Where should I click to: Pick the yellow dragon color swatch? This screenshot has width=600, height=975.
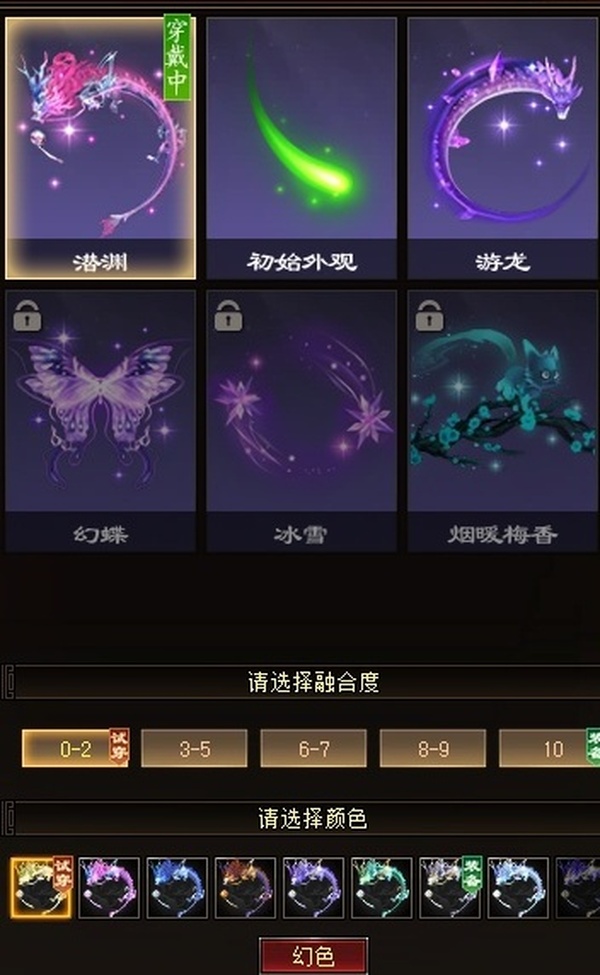click(41, 888)
